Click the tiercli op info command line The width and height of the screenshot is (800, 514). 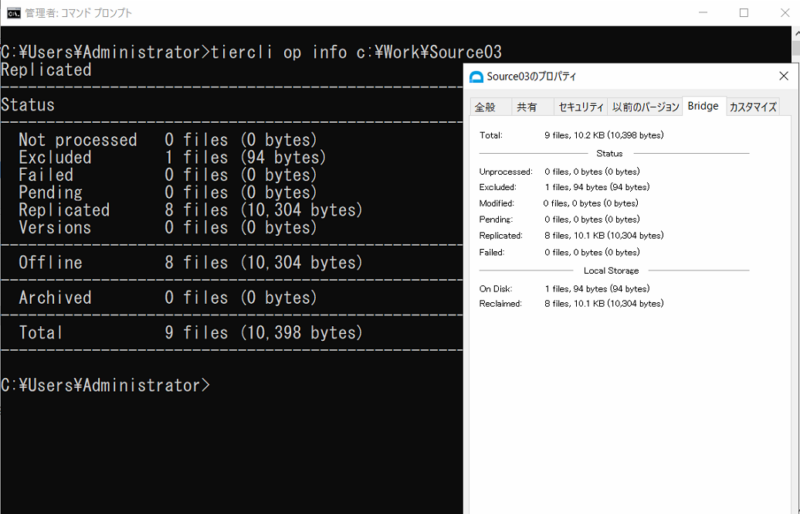click(x=250, y=52)
